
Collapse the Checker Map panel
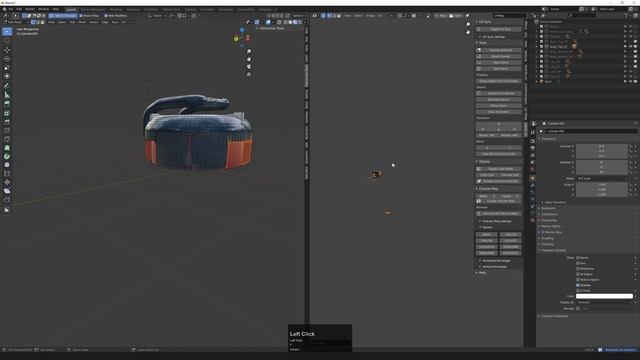point(487,189)
